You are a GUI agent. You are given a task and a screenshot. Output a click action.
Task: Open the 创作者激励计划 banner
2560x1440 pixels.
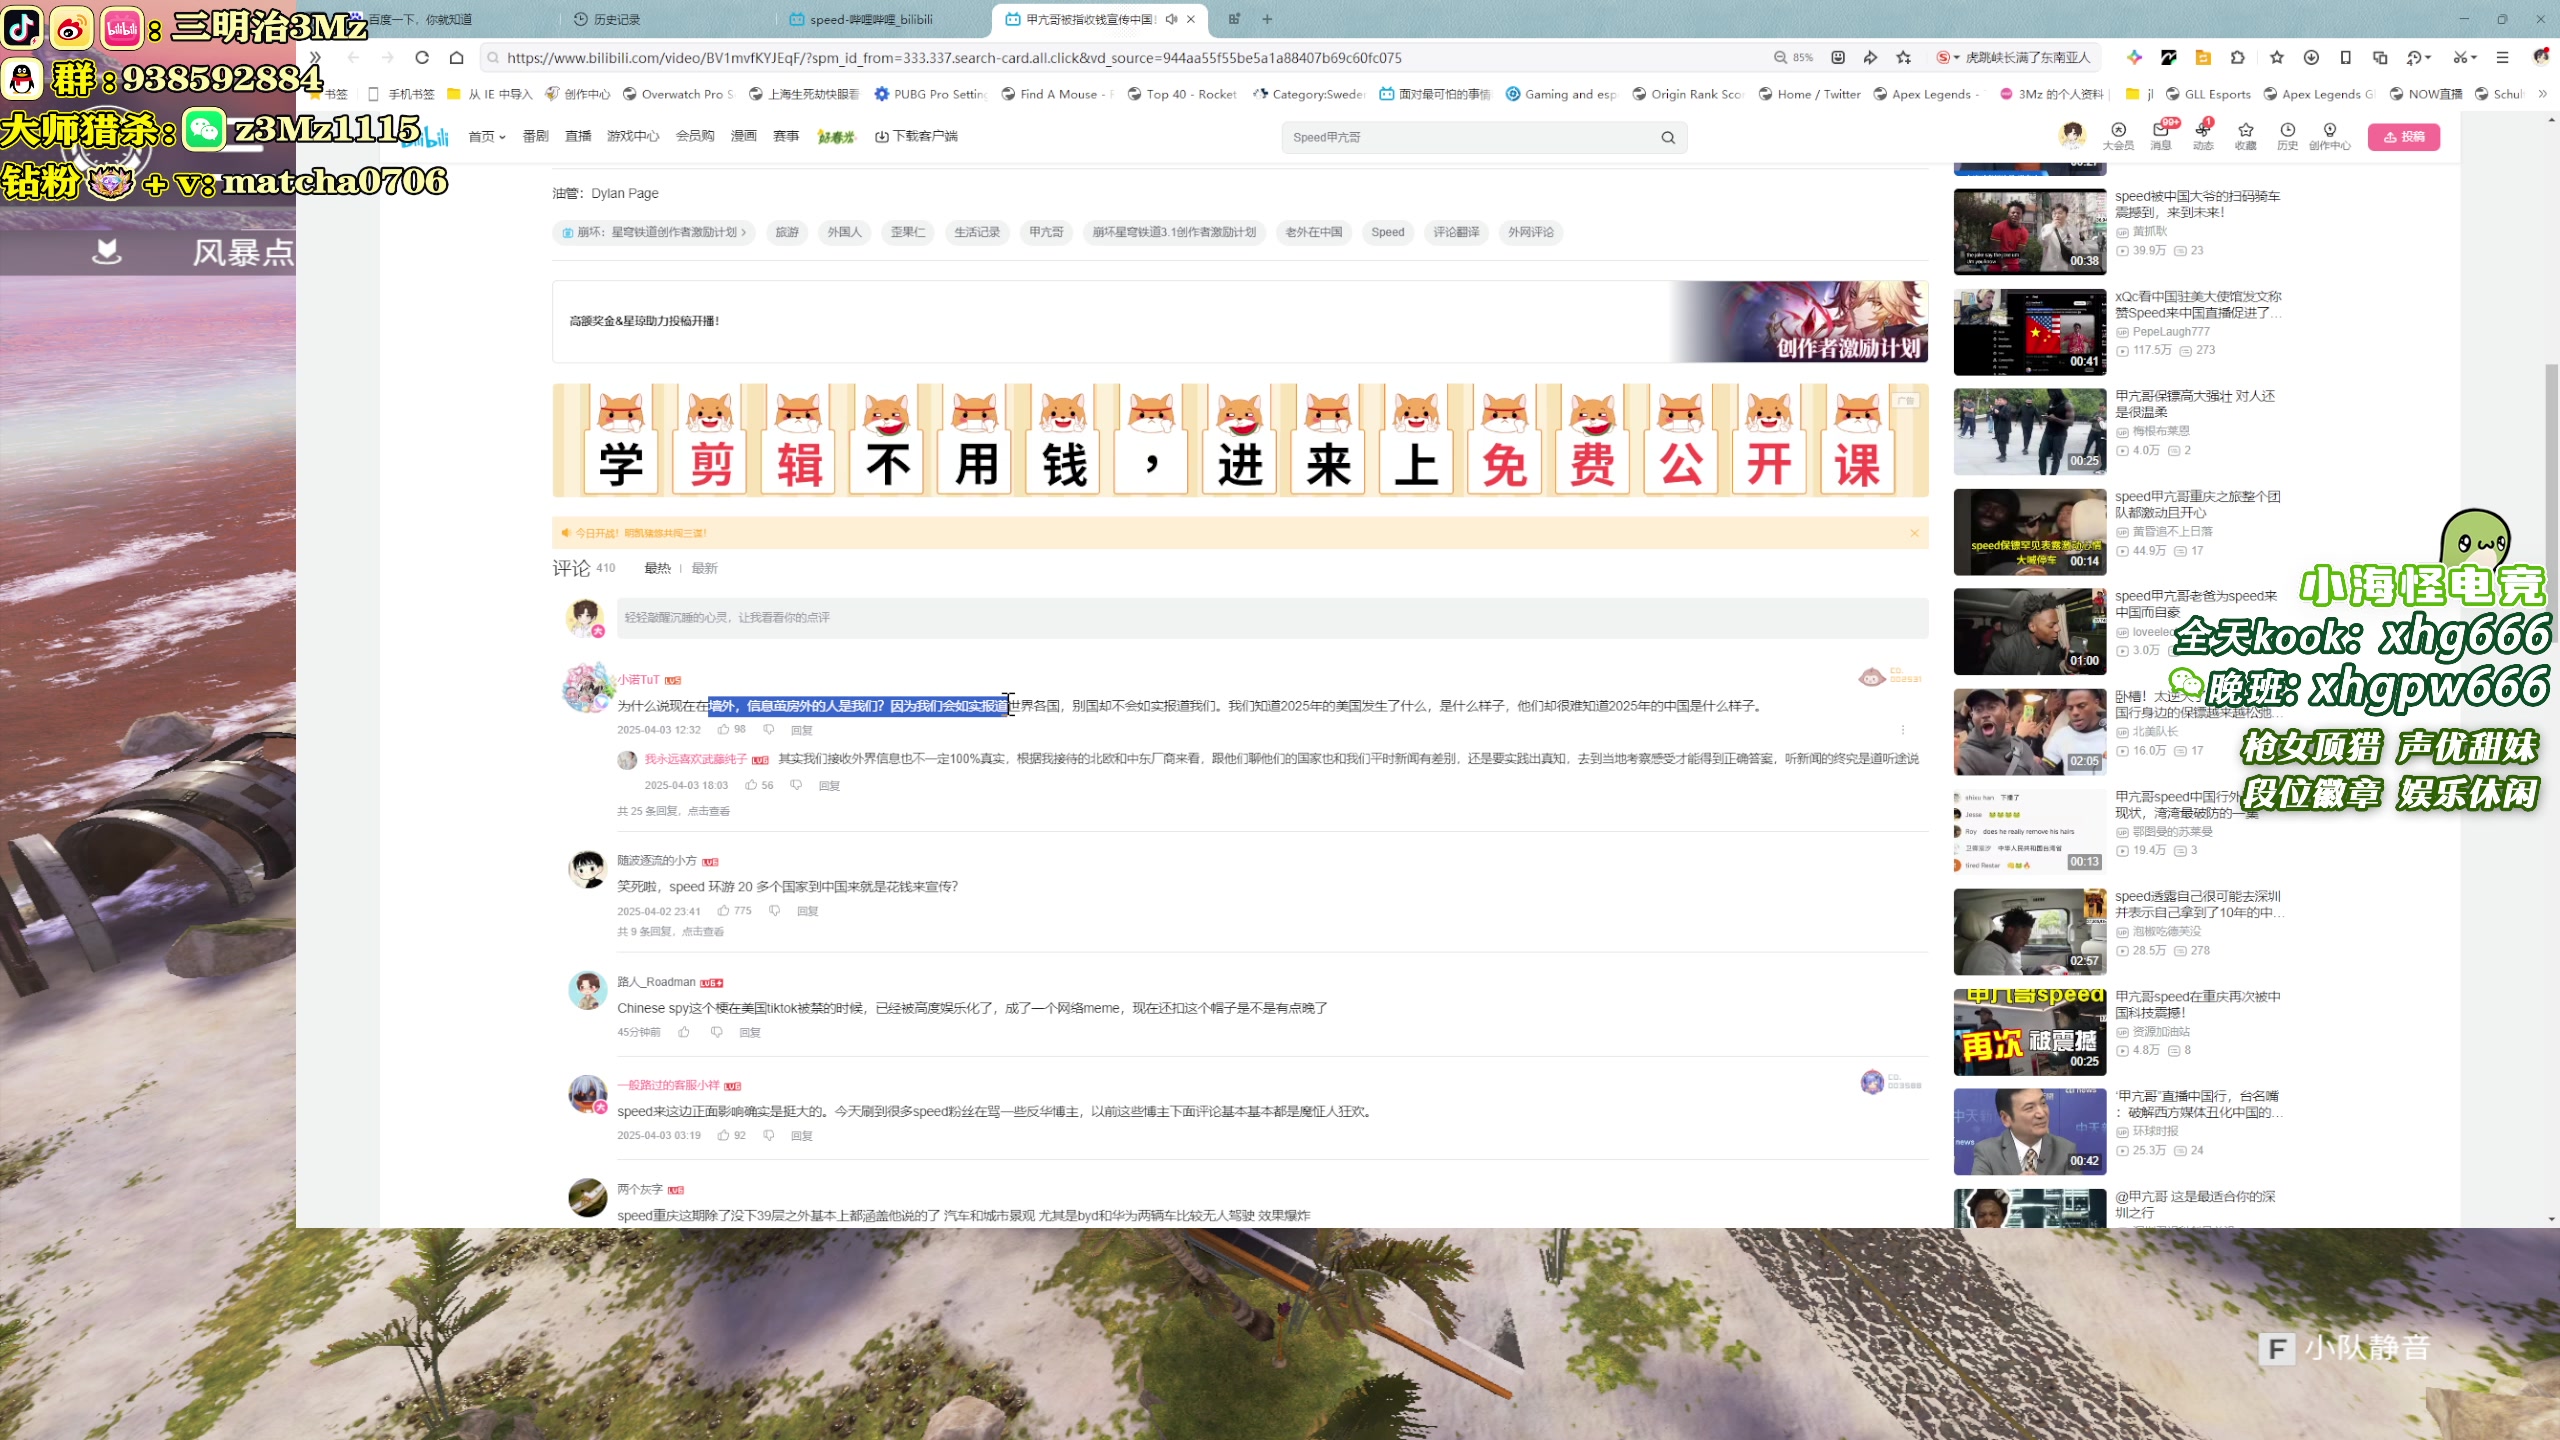(1240, 321)
